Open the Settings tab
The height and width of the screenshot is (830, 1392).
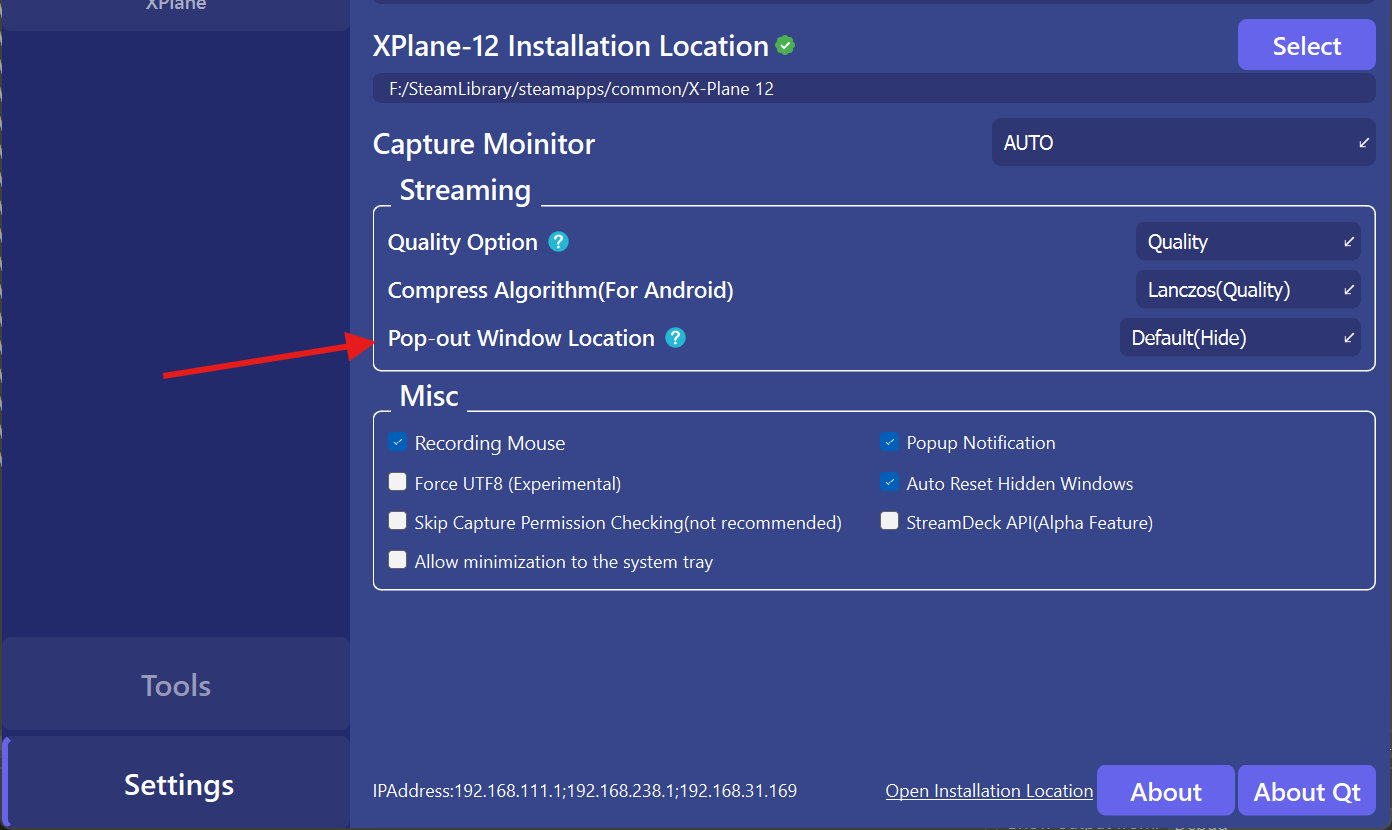(178, 785)
